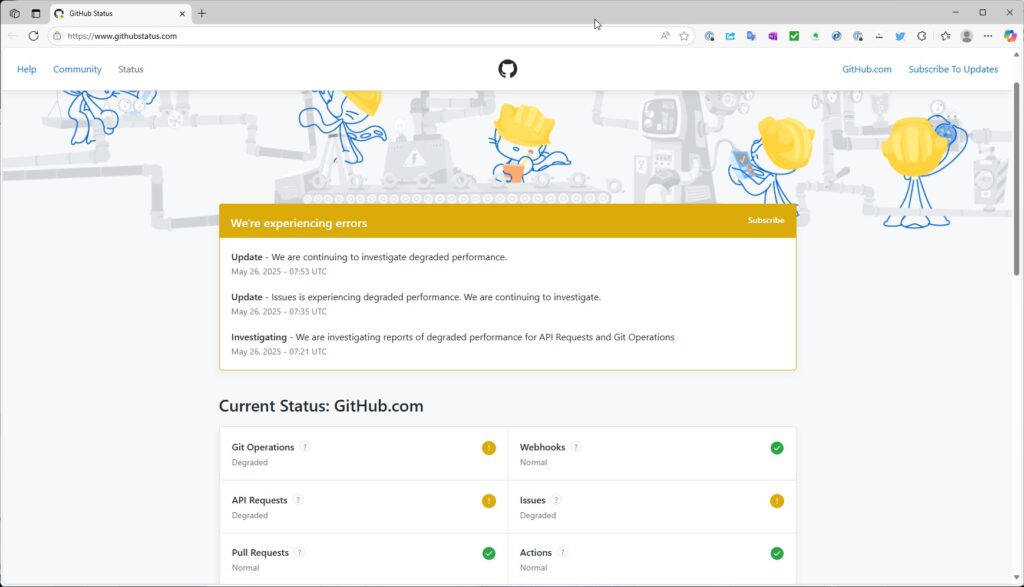Click the "Actions" component name

coord(536,552)
